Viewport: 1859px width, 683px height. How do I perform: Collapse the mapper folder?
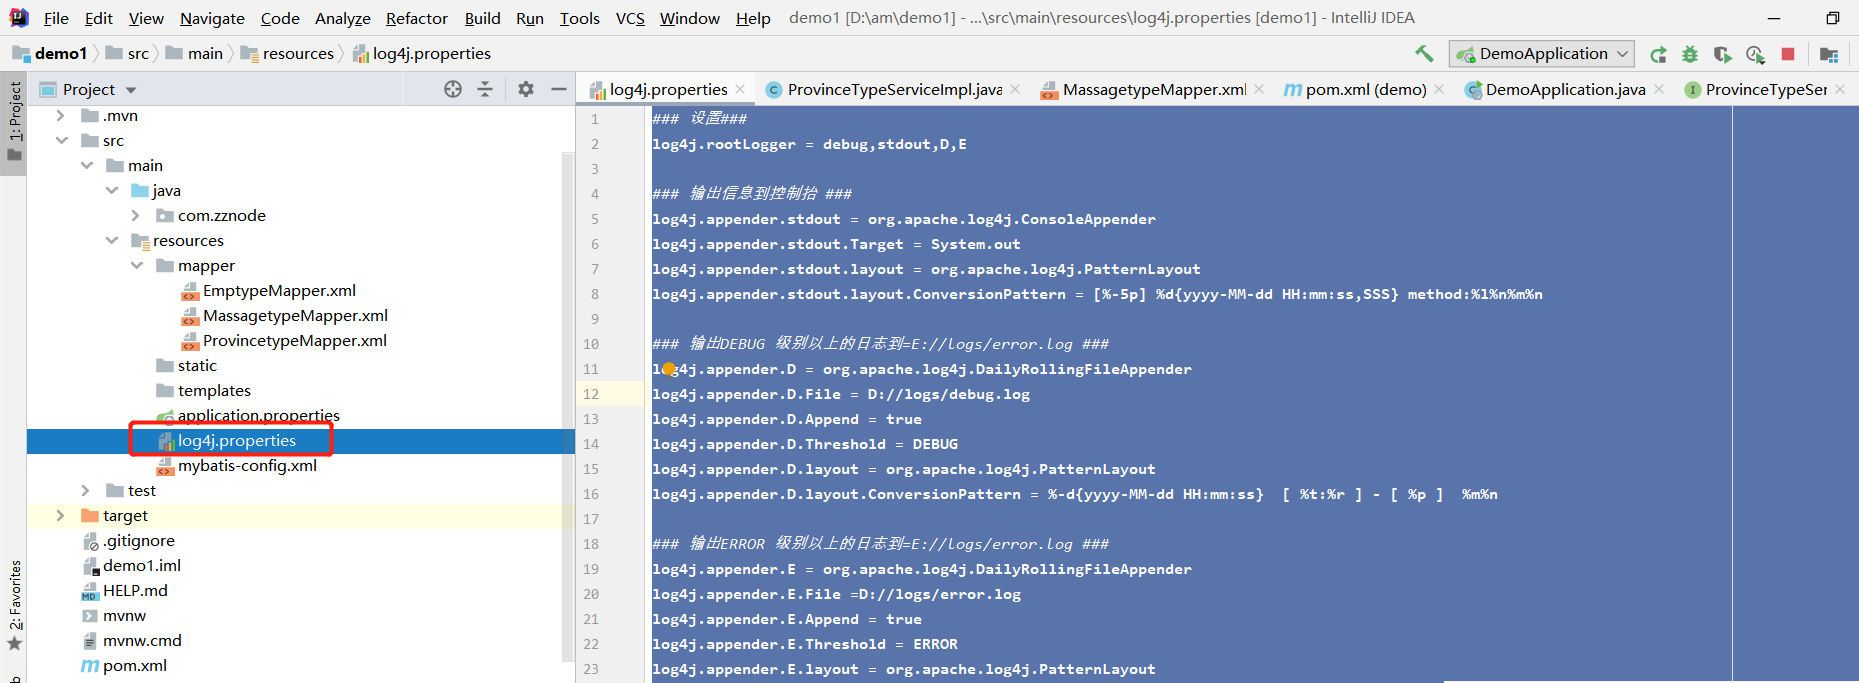[x=136, y=265]
